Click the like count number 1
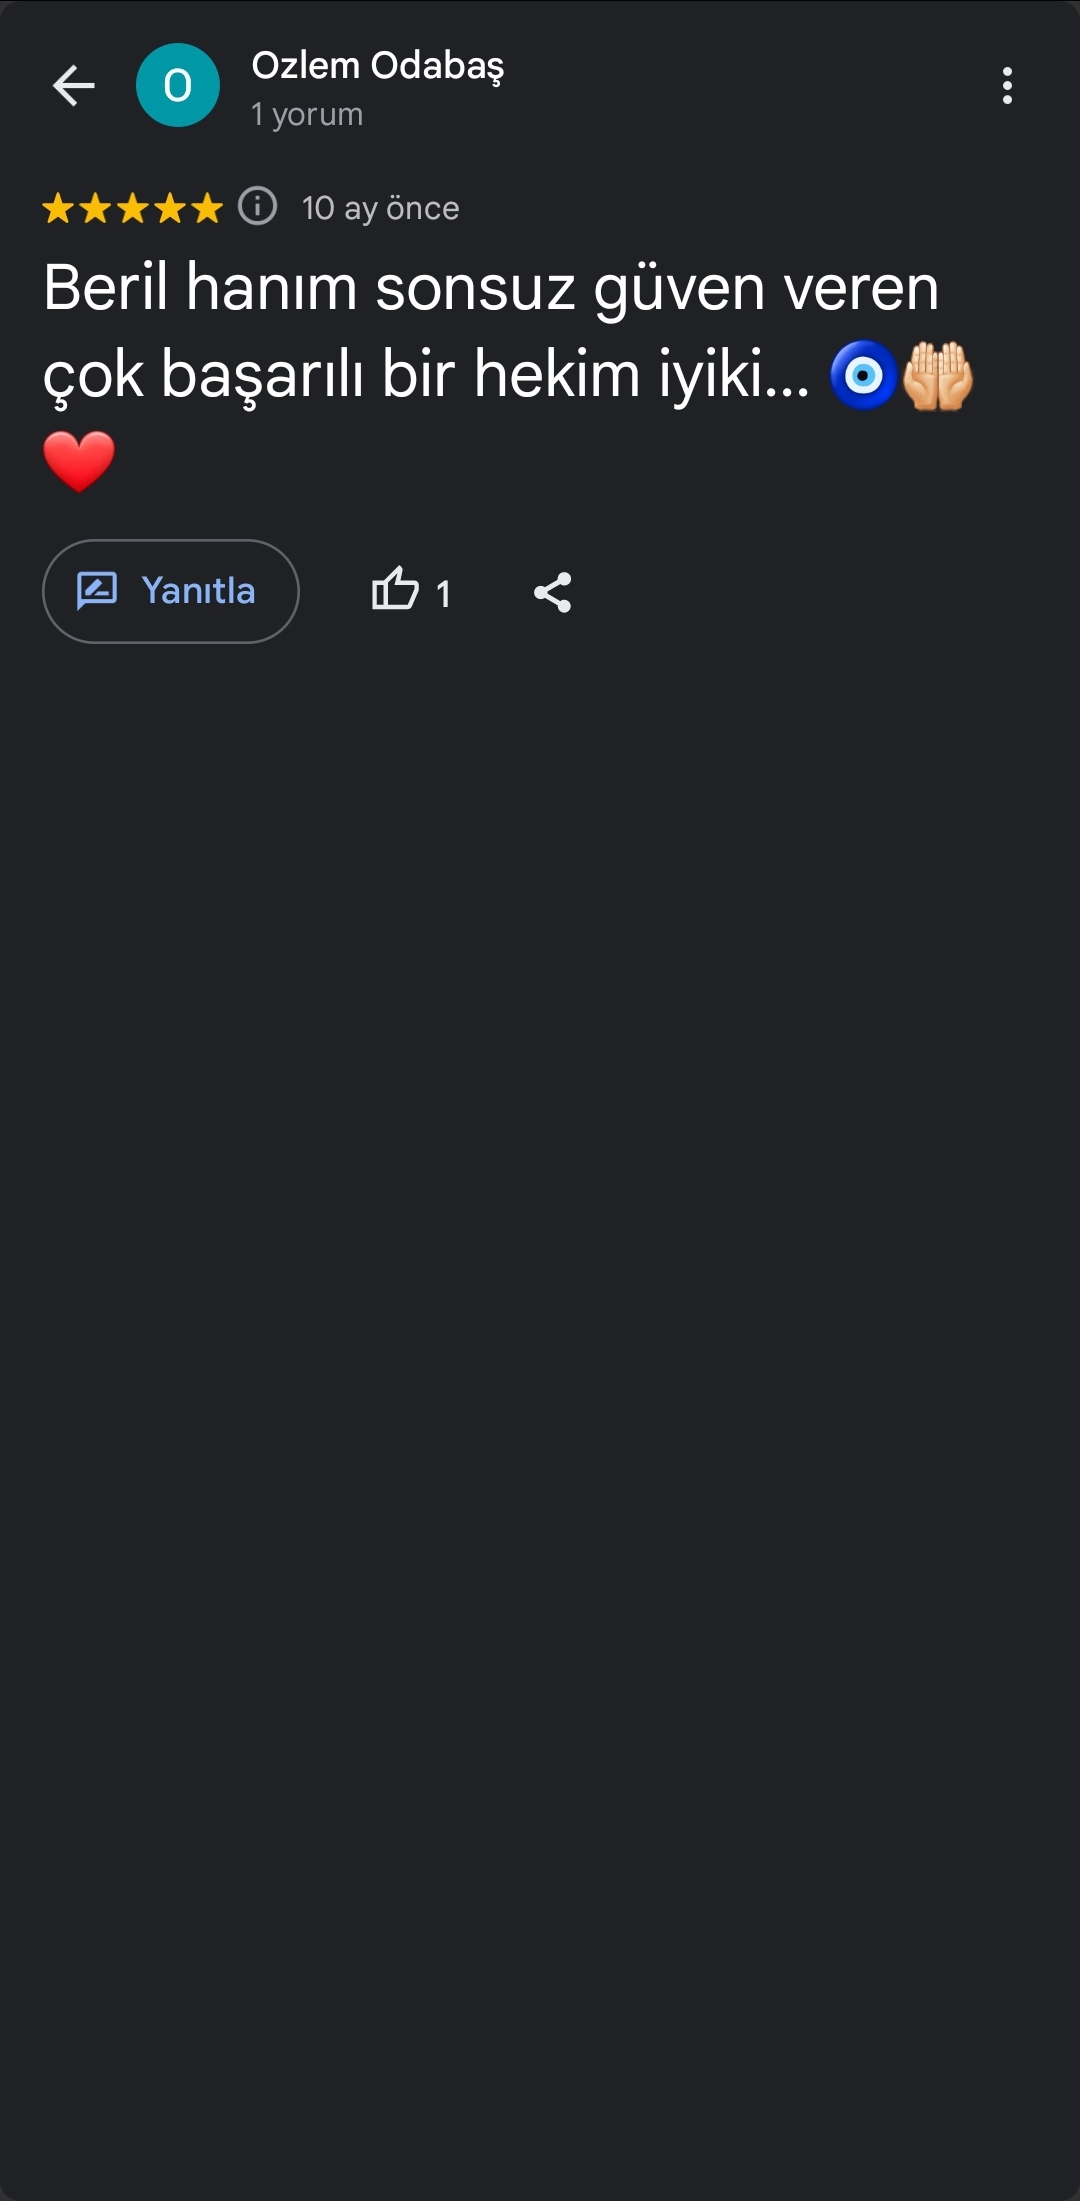This screenshot has width=1080, height=2201. [x=443, y=594]
